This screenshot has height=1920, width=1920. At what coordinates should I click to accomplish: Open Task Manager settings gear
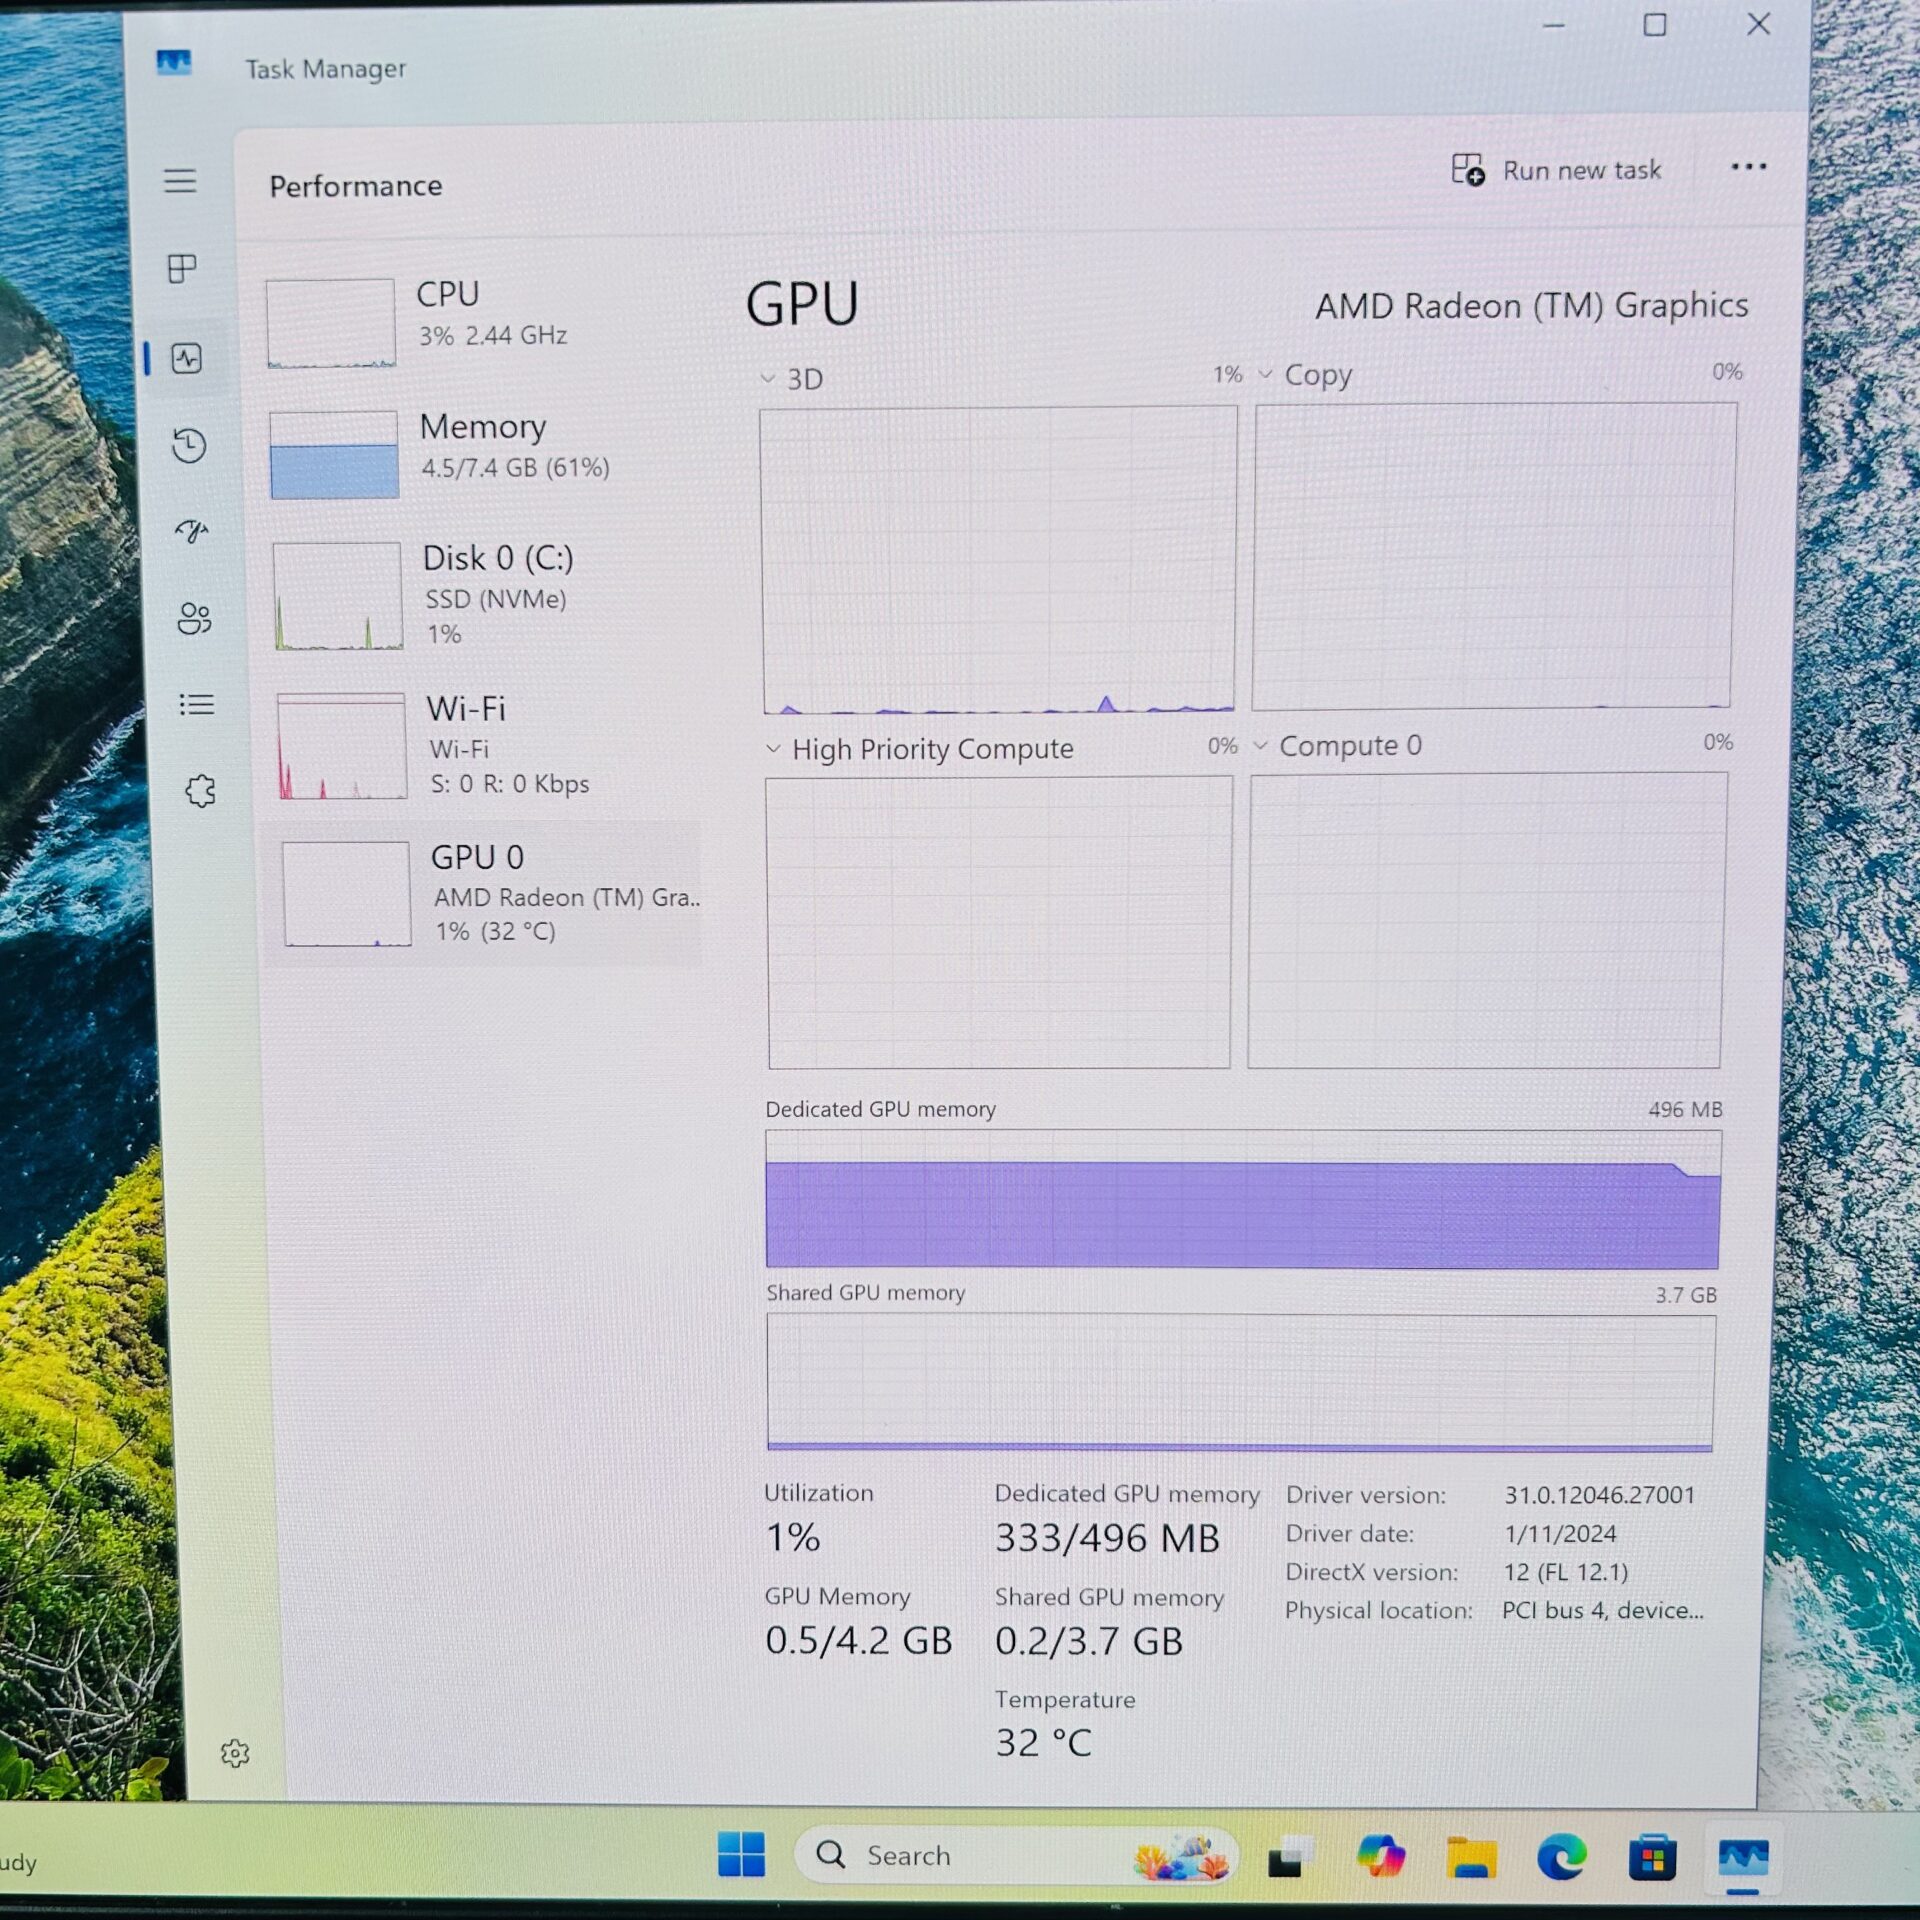click(235, 1753)
